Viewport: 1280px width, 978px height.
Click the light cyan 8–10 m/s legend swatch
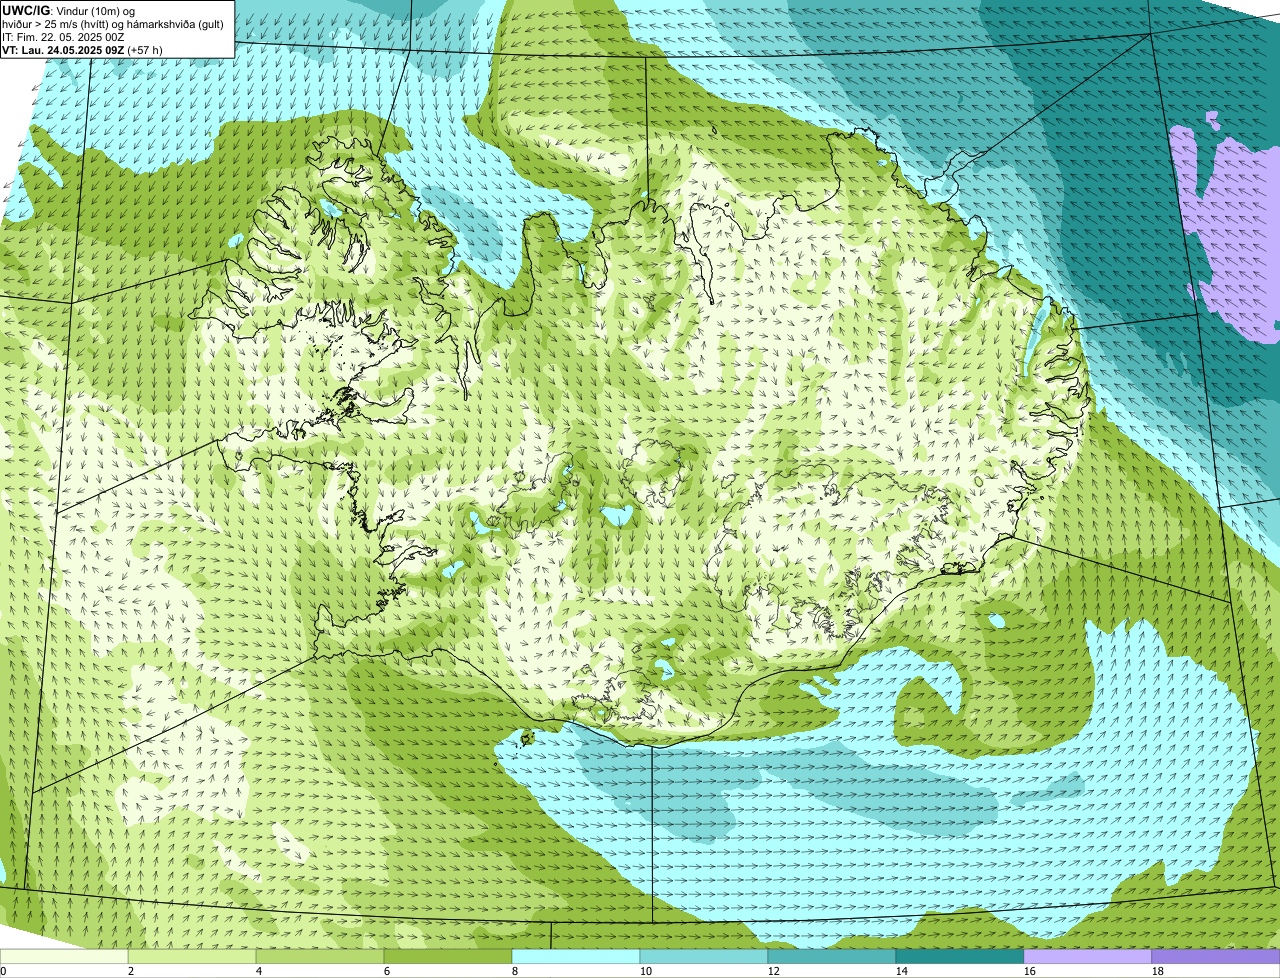coord(576,956)
